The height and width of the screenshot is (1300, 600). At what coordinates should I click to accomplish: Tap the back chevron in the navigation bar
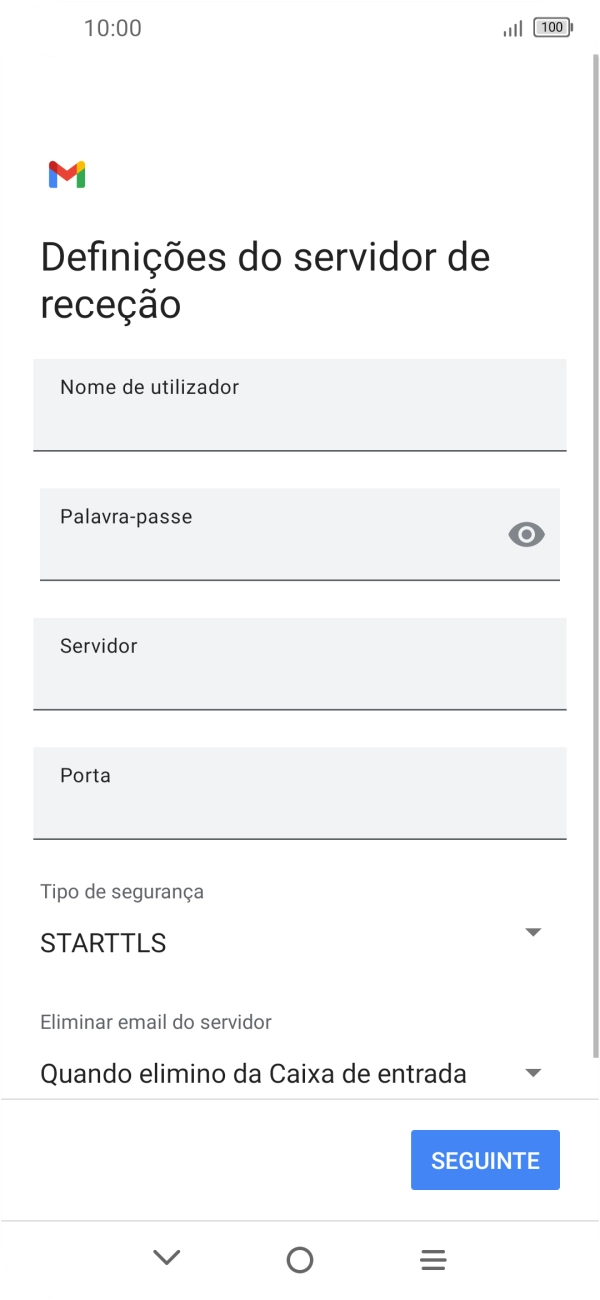pos(166,1259)
